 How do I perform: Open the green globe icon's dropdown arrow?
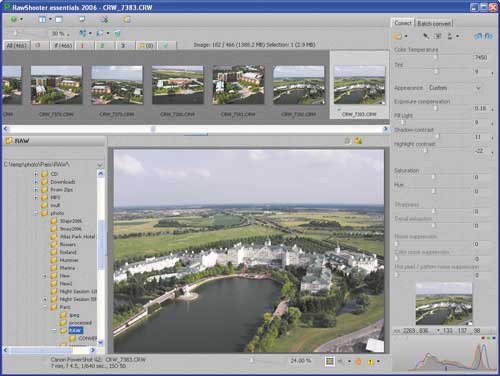tap(22, 20)
